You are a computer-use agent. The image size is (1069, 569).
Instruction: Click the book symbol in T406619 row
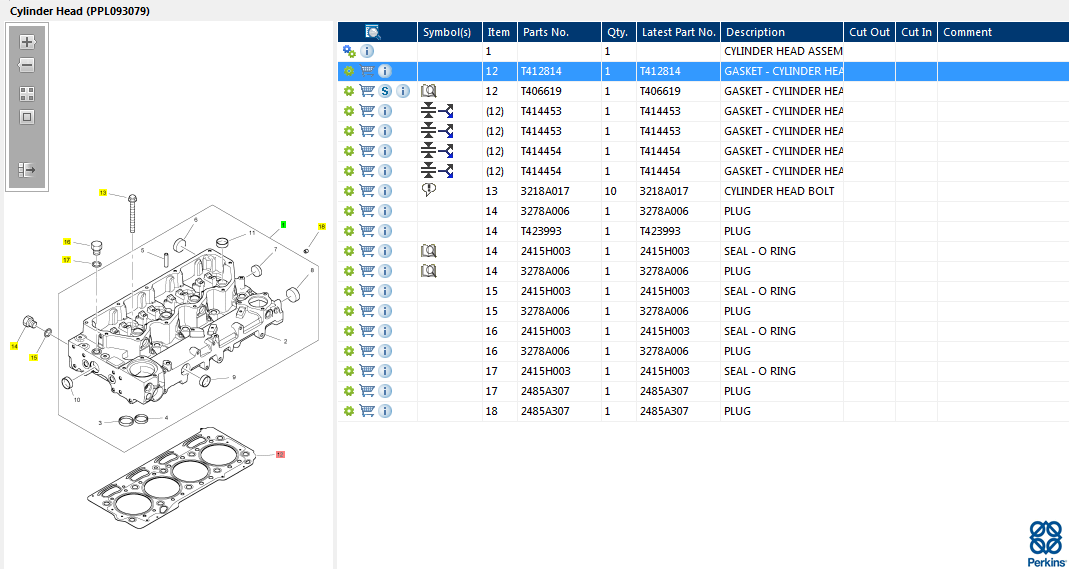tap(429, 91)
